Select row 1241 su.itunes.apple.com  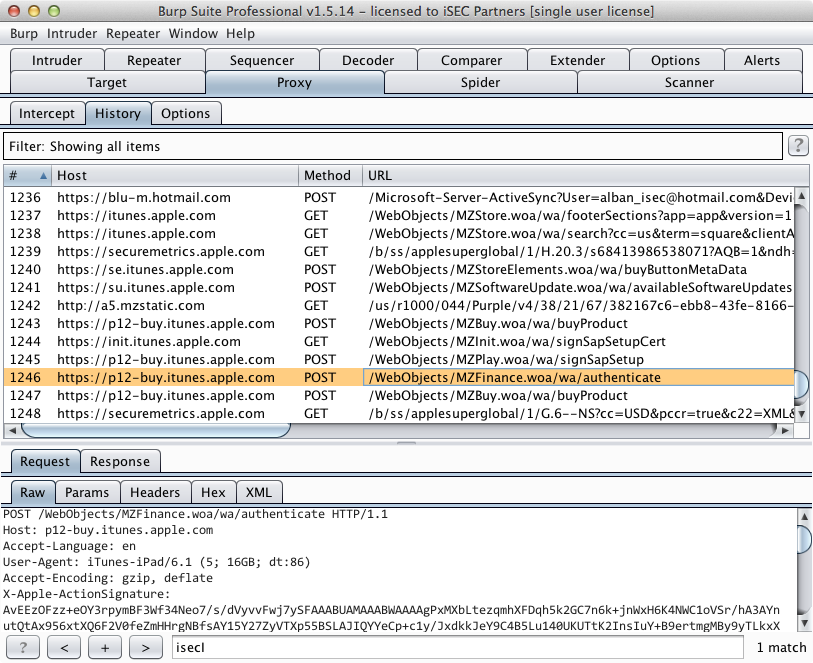pyautogui.click(x=399, y=288)
